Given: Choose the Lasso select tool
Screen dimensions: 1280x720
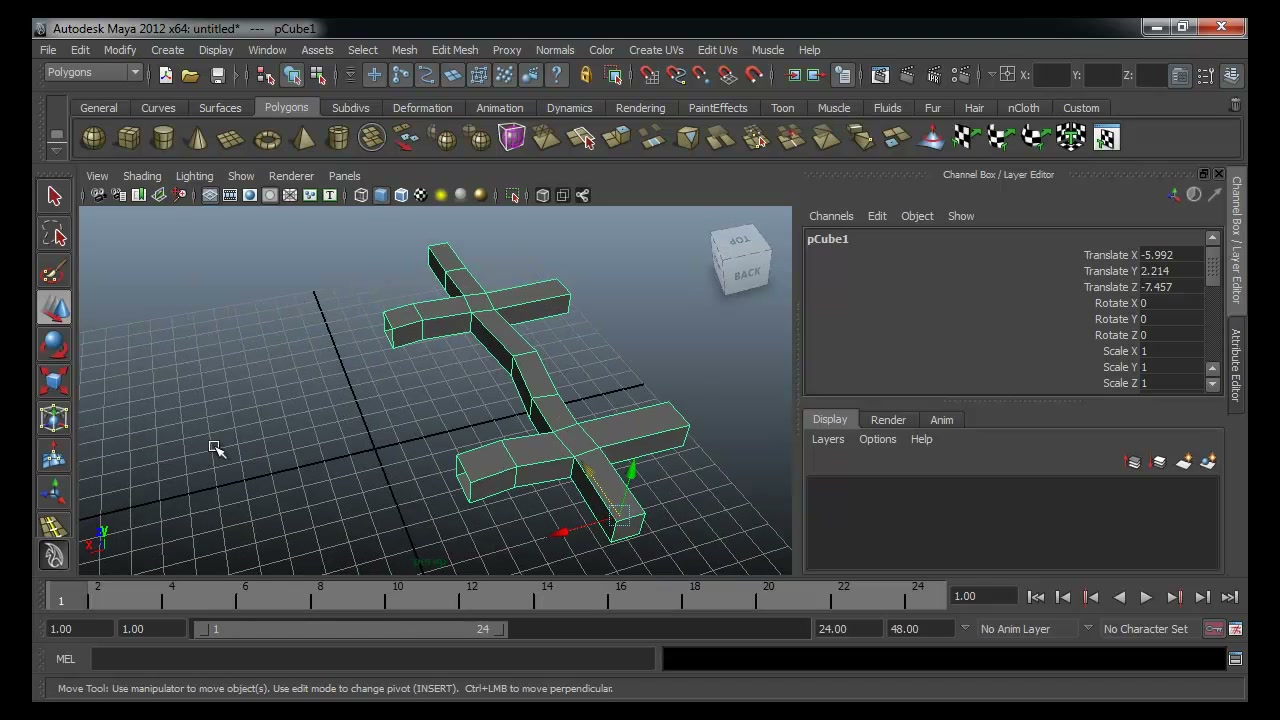Looking at the screenshot, I should click(x=54, y=234).
